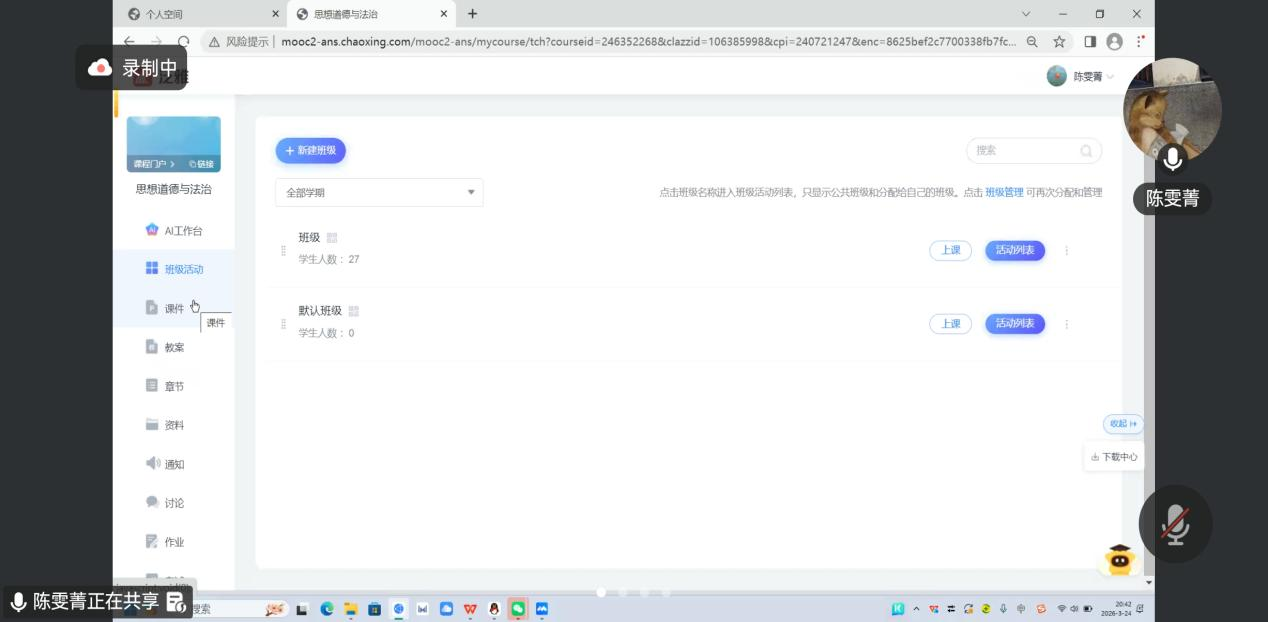The height and width of the screenshot is (622, 1268).
Task: Open the AI工作台 sidebar icon
Action: click(x=152, y=230)
